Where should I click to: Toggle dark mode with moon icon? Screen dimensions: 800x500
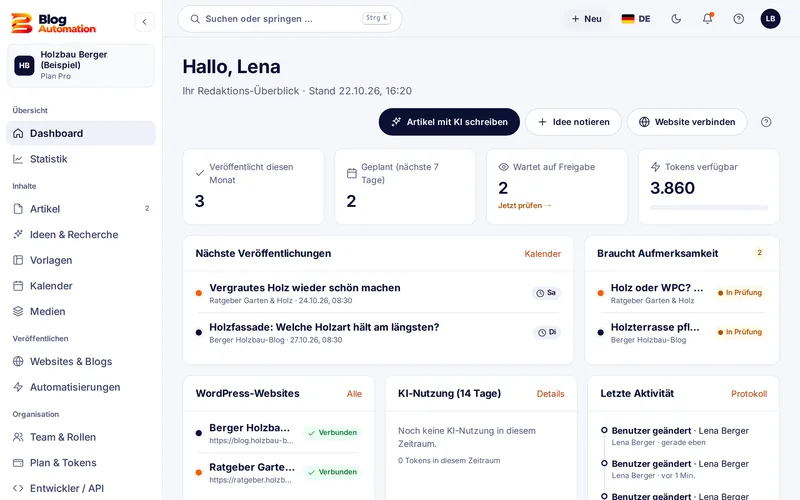coord(676,19)
